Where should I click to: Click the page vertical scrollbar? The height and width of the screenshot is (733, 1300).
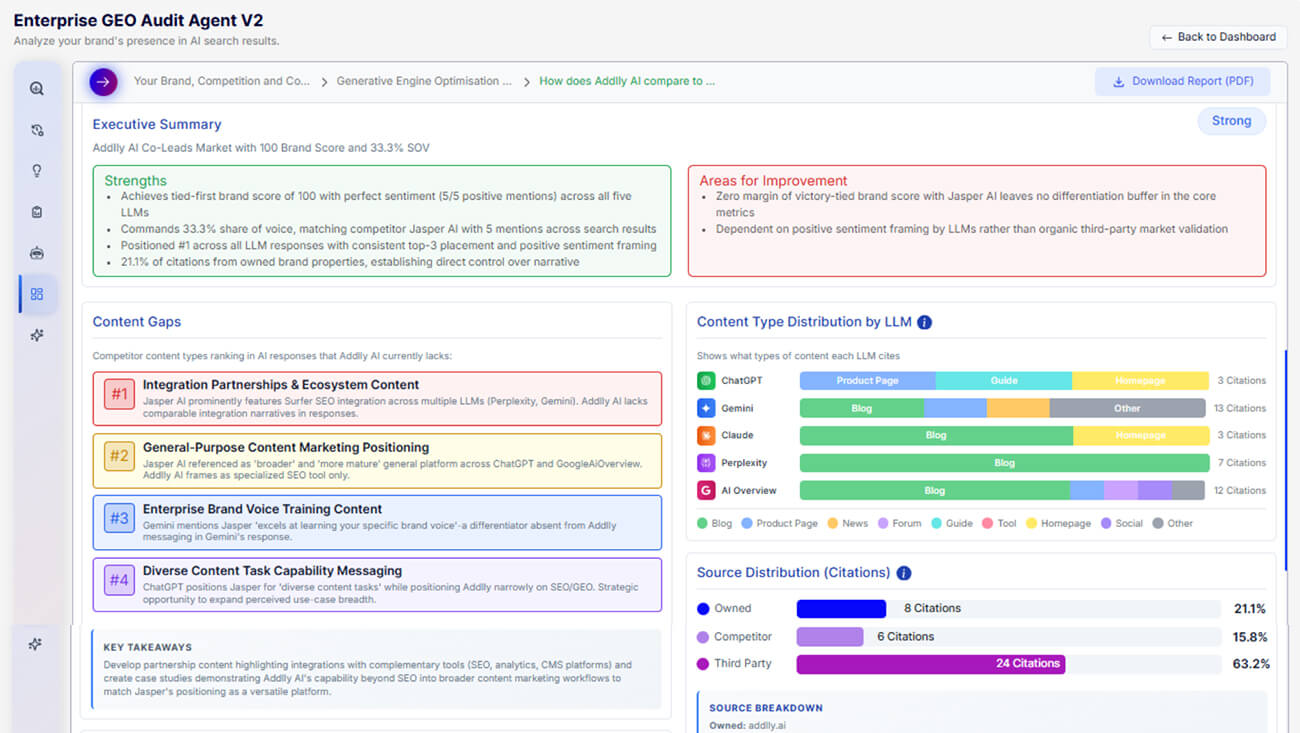1285,460
